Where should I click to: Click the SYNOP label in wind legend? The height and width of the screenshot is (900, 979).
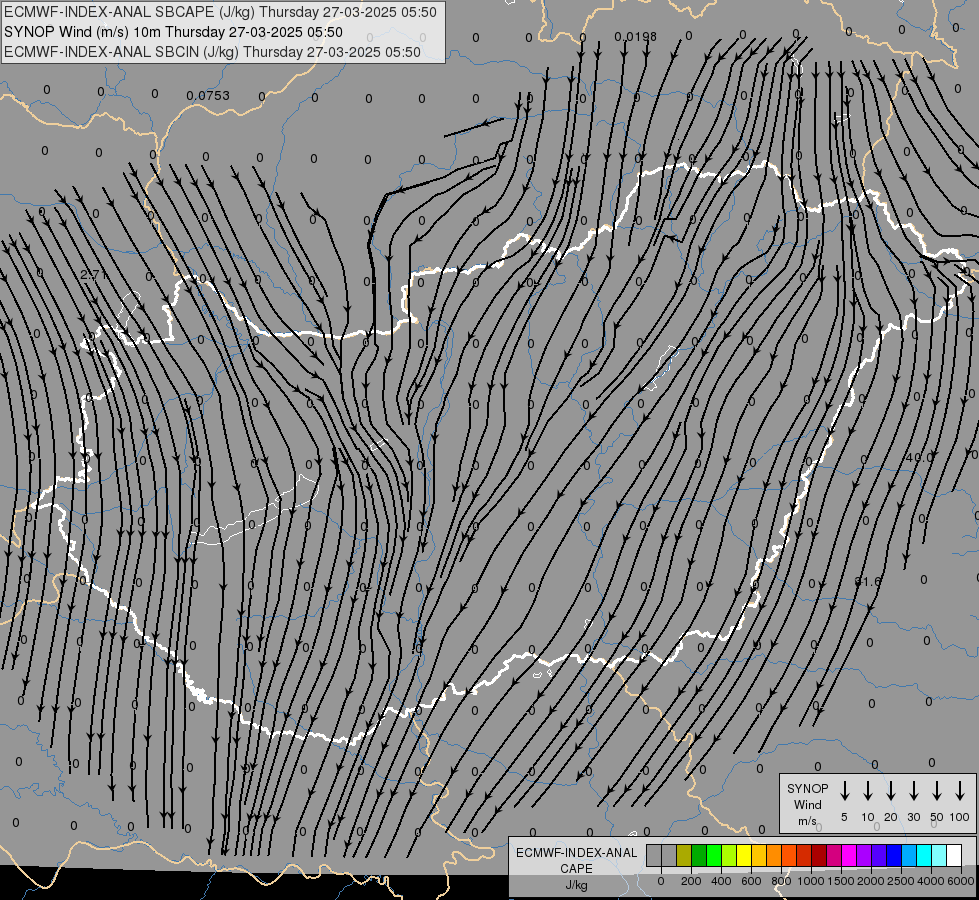click(x=807, y=788)
